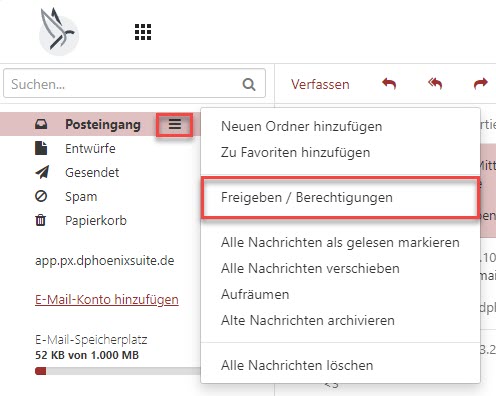
Task: Click the Forward arrow icon
Action: [x=481, y=83]
